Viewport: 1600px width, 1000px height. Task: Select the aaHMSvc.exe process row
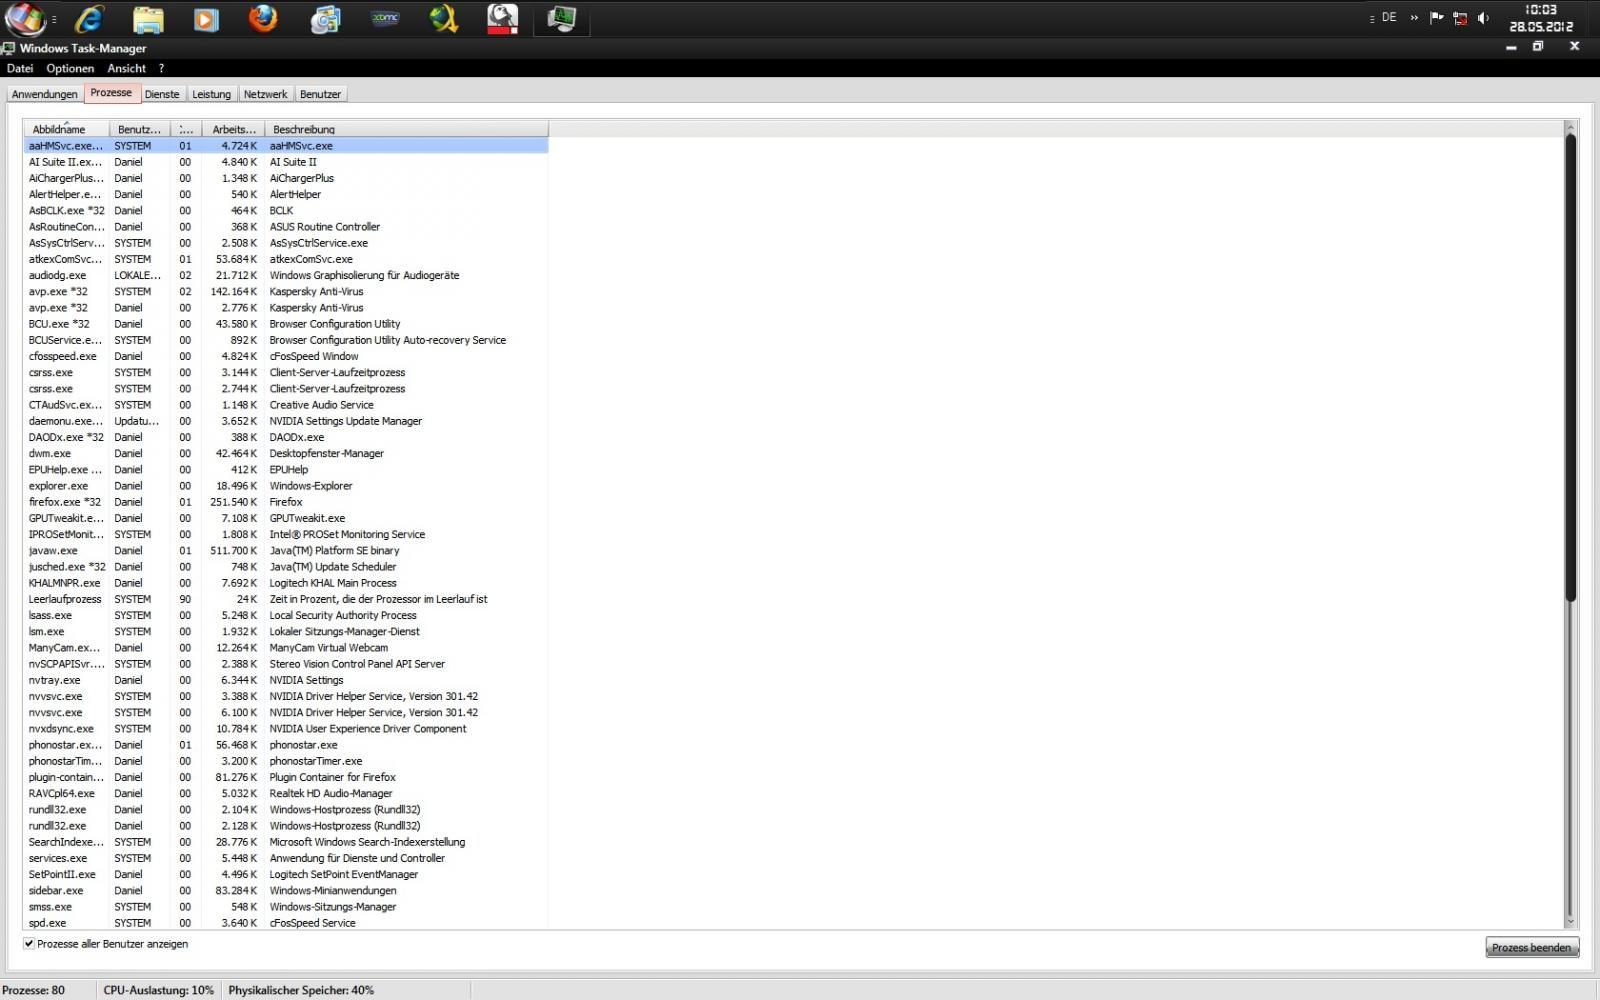(286, 146)
